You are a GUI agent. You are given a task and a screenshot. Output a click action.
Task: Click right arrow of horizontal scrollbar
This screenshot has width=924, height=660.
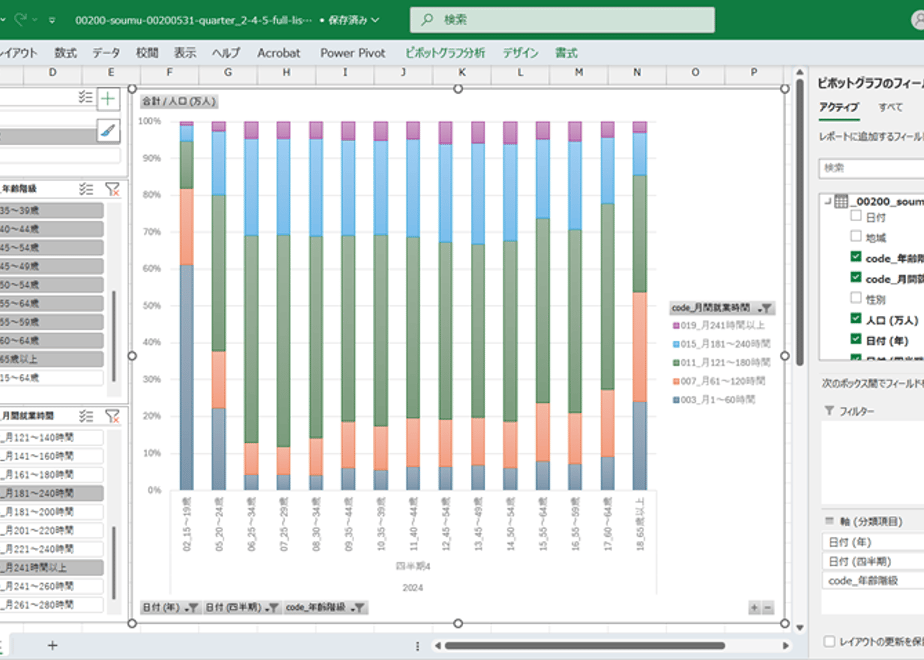(x=786, y=646)
